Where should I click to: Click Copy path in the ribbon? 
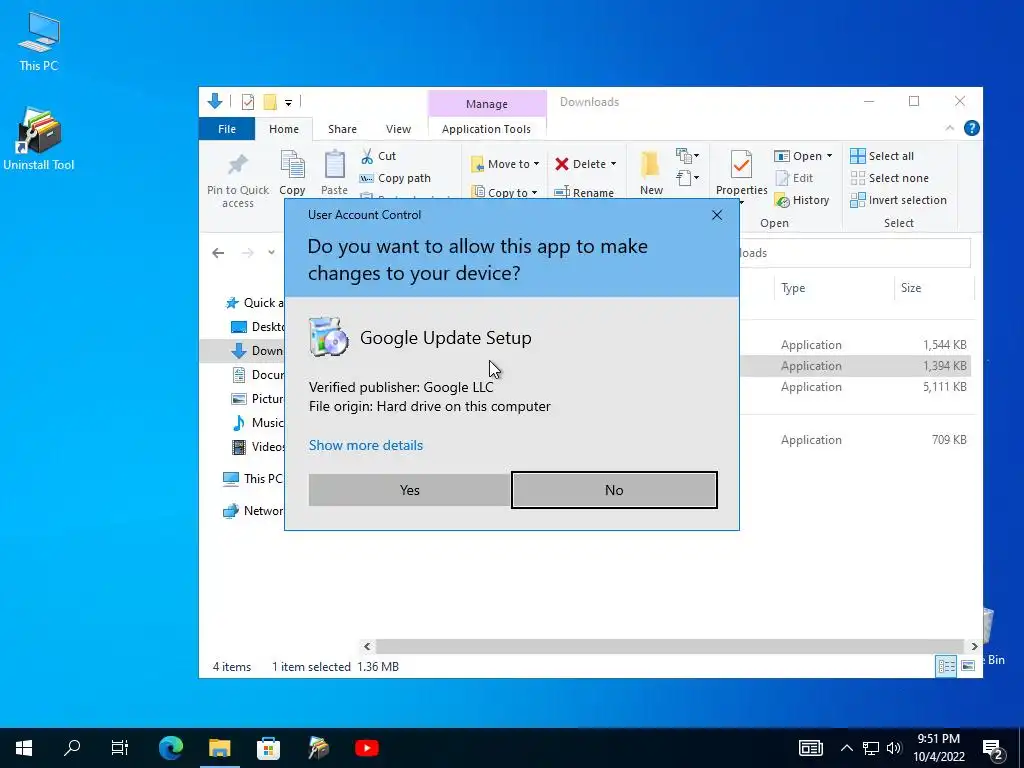395,178
